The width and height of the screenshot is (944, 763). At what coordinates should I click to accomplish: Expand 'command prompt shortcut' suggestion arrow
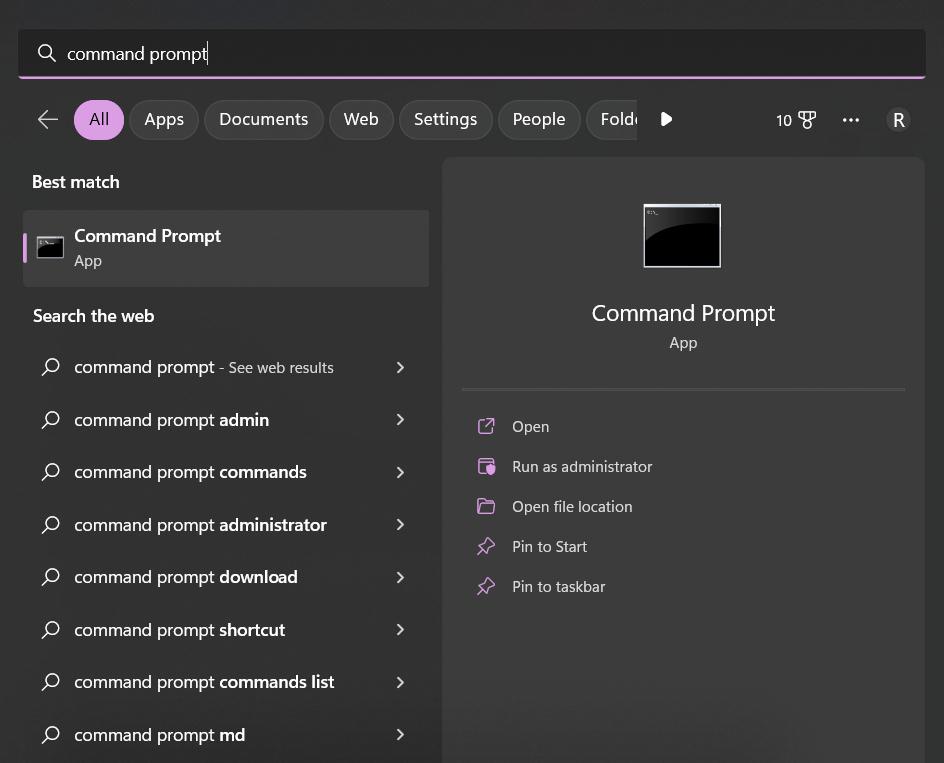click(x=400, y=630)
